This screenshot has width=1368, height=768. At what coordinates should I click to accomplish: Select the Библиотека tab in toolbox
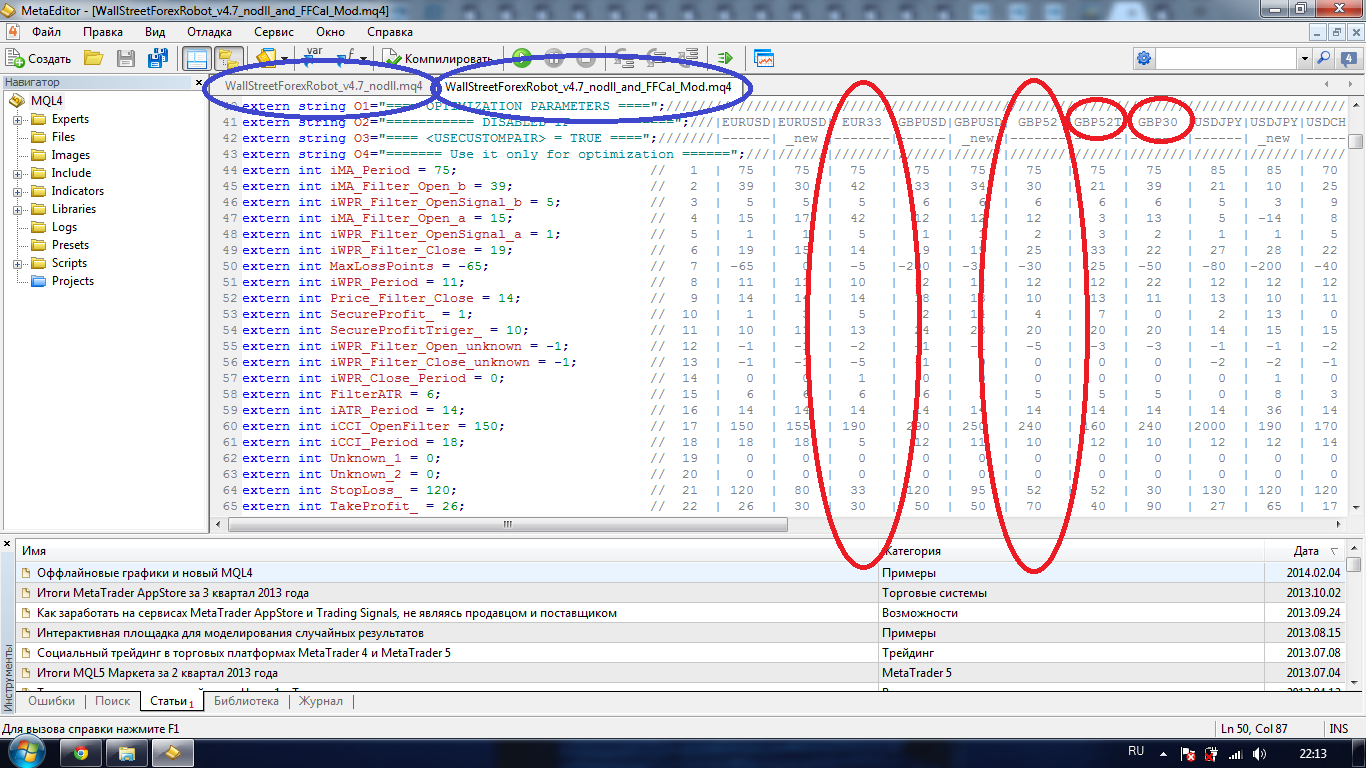coord(246,701)
